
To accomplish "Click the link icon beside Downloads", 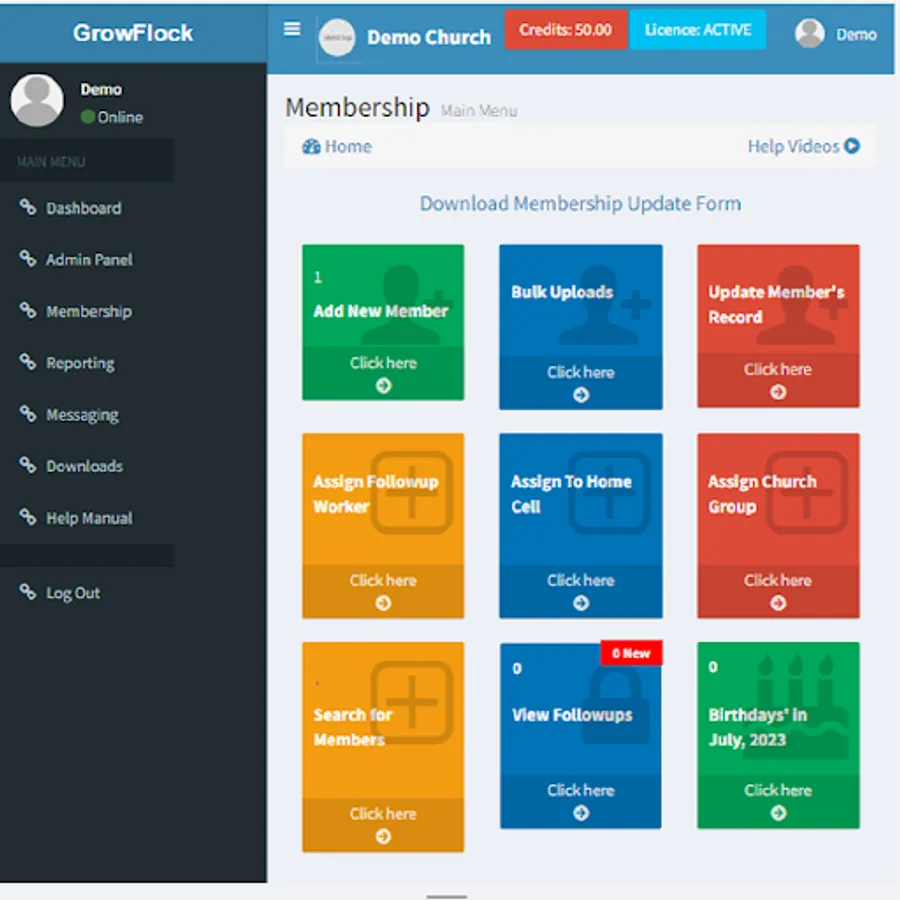I will (28, 465).
